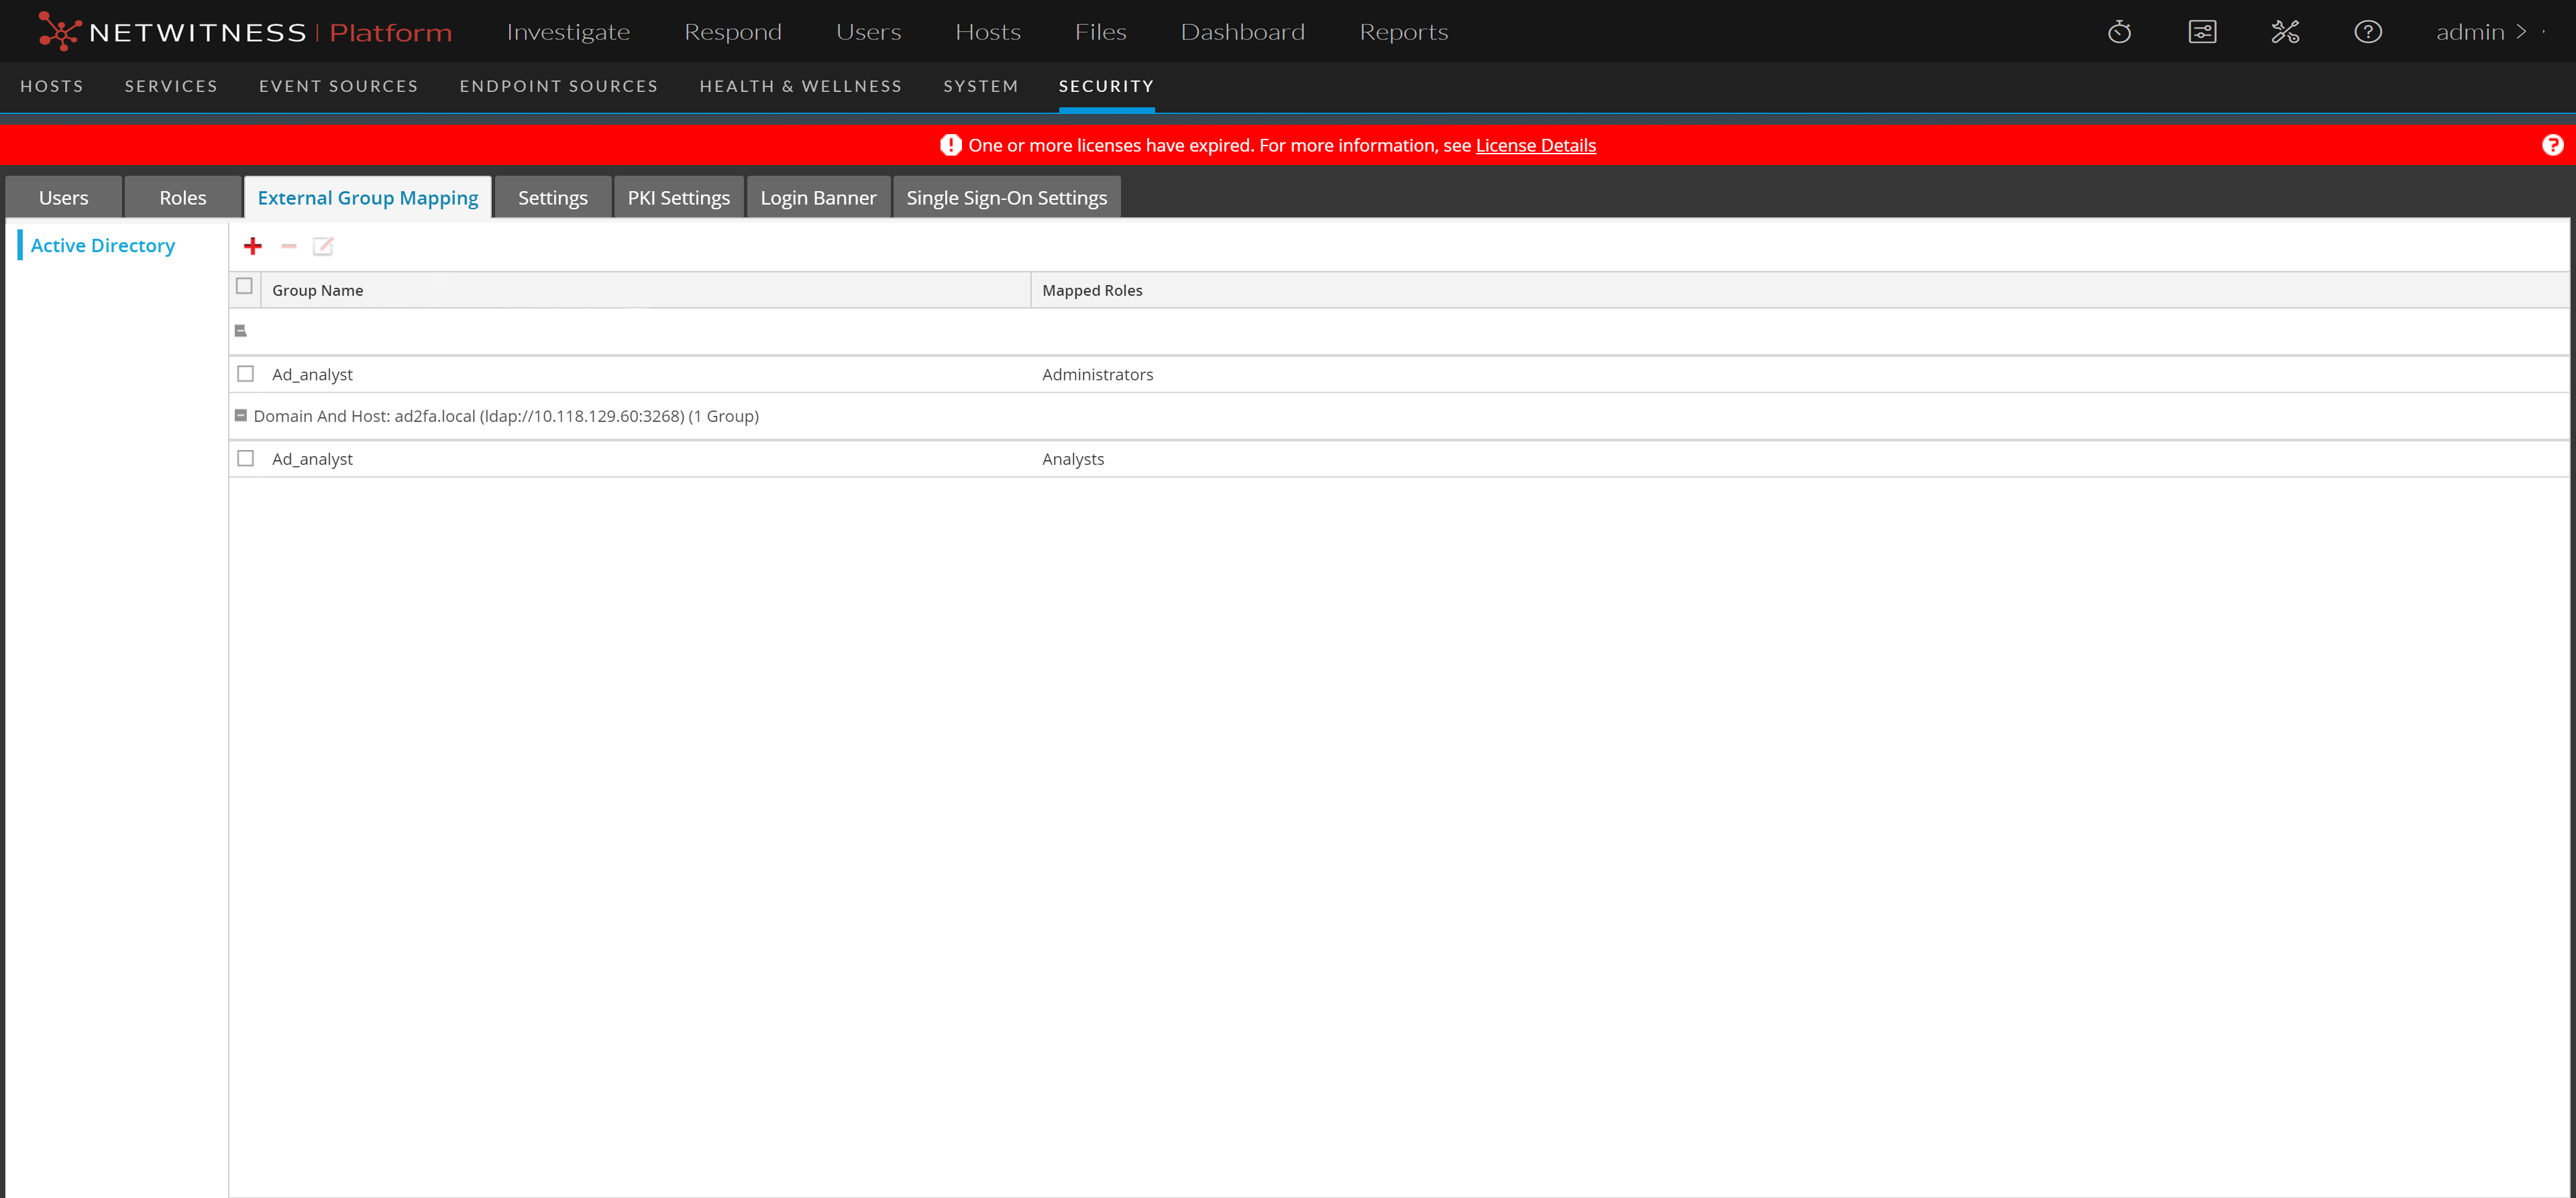Open the jobs stopwatch icon in the header
The width and height of the screenshot is (2576, 1198).
pyautogui.click(x=2119, y=31)
